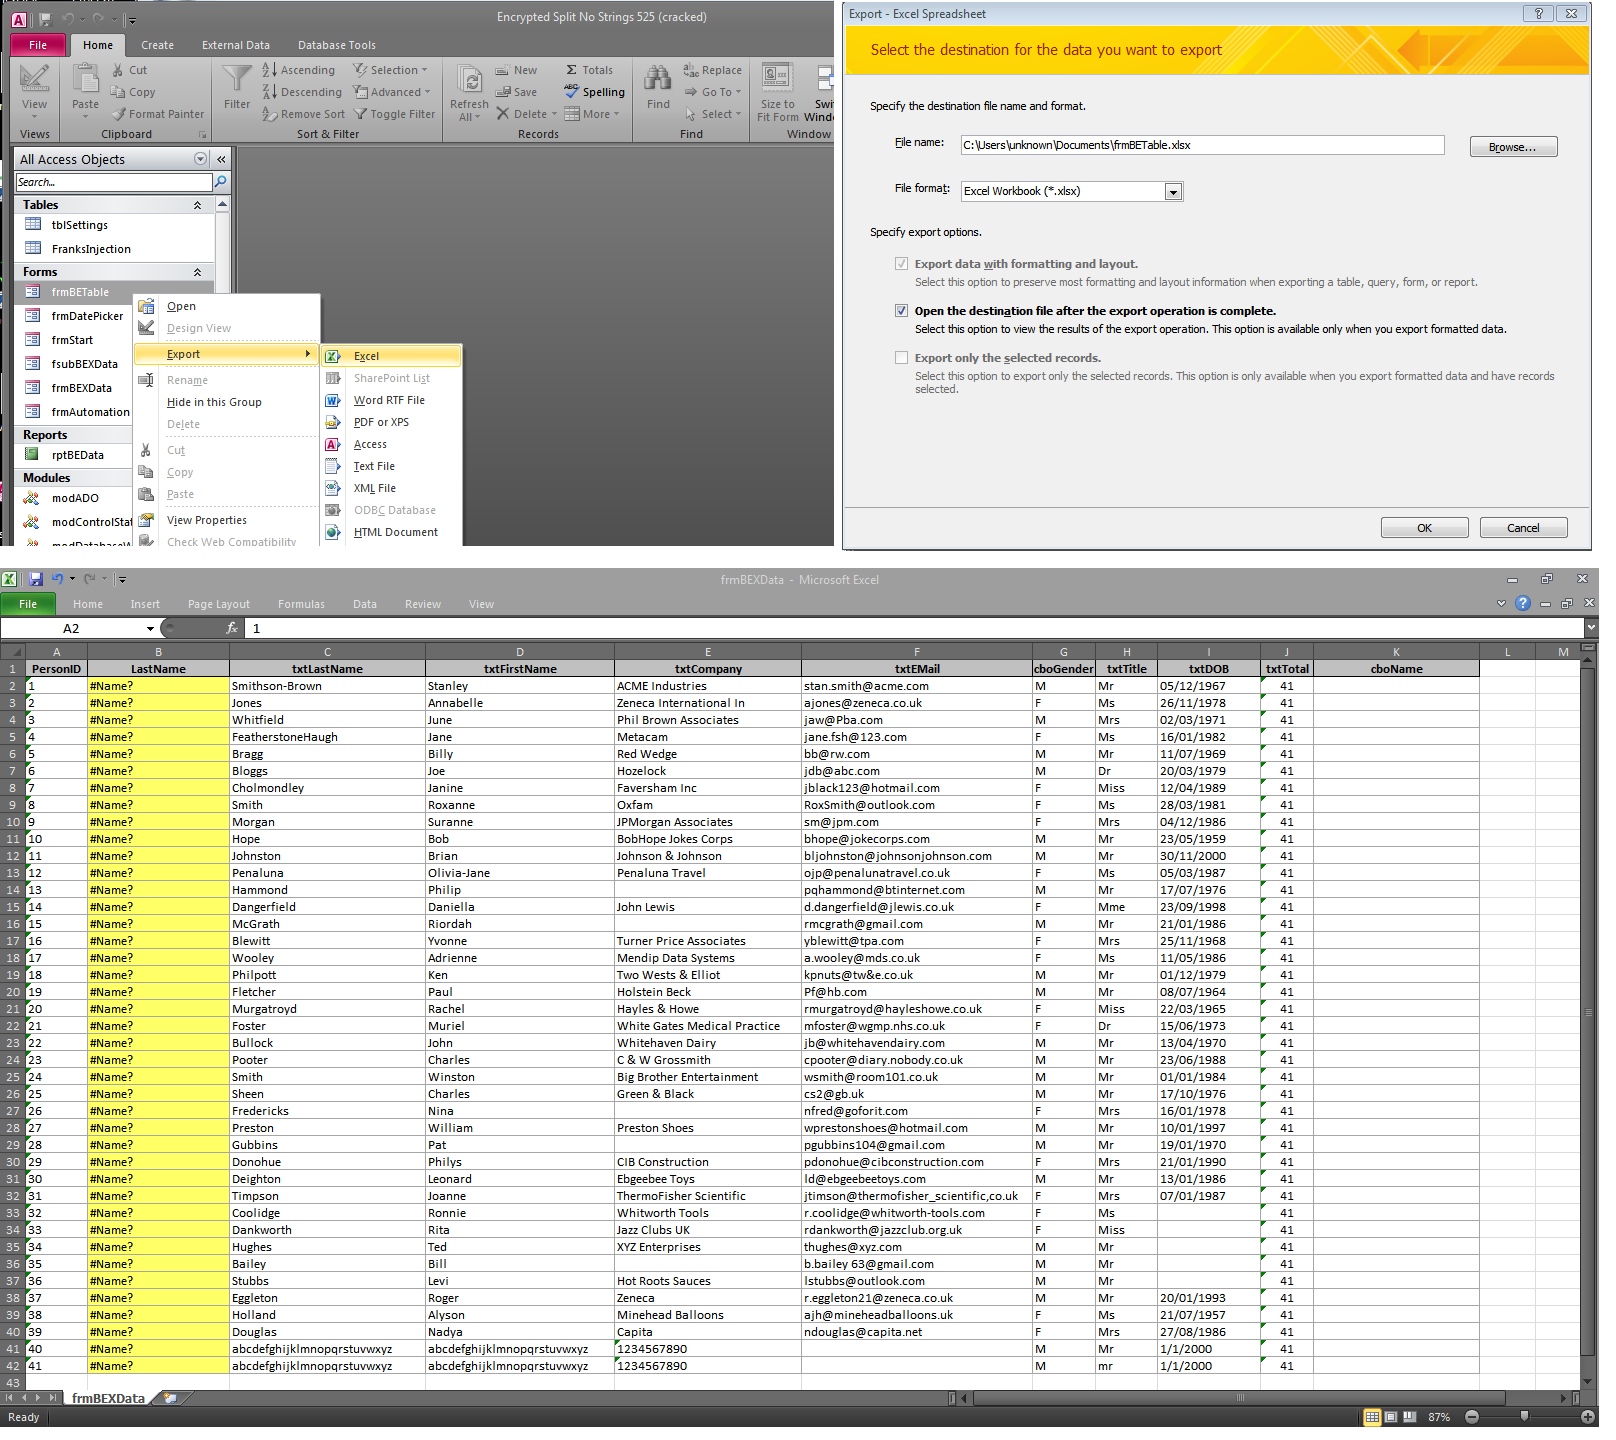The height and width of the screenshot is (1440, 1616).
Task: Click the File name input field
Action: point(1202,145)
